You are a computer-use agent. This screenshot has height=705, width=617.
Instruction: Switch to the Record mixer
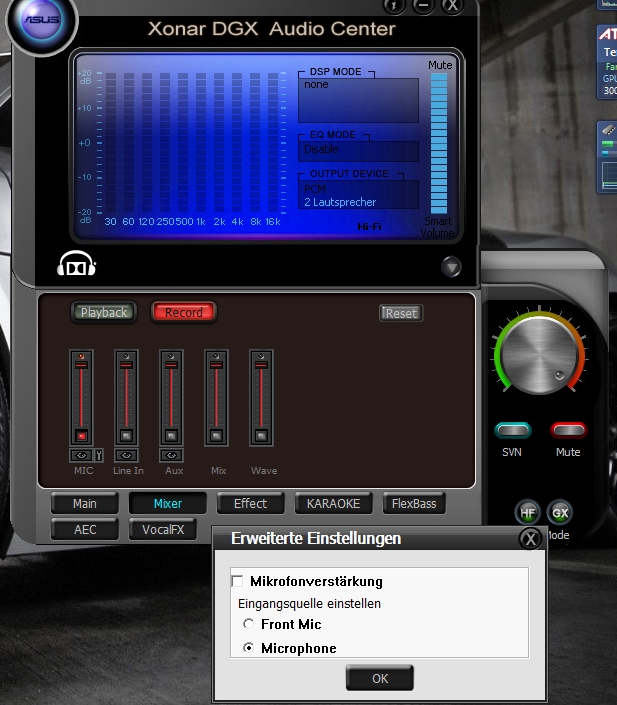(184, 312)
